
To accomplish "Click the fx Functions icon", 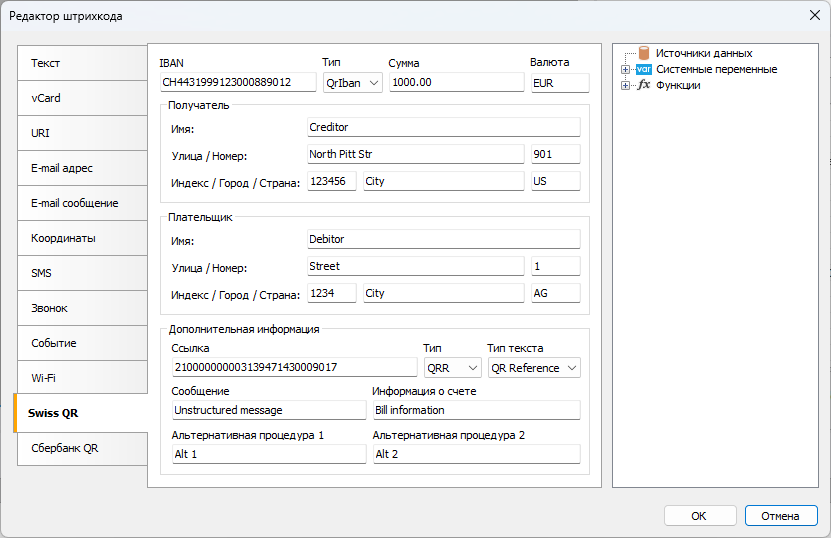I will [643, 85].
